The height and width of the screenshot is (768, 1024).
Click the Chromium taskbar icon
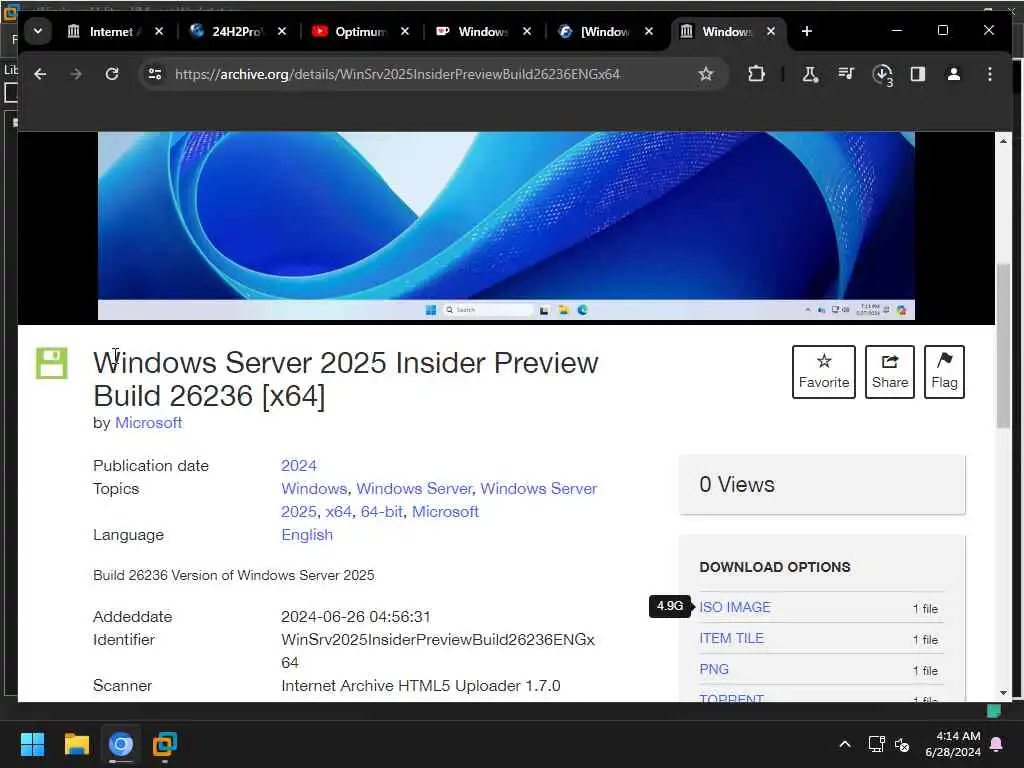121,744
